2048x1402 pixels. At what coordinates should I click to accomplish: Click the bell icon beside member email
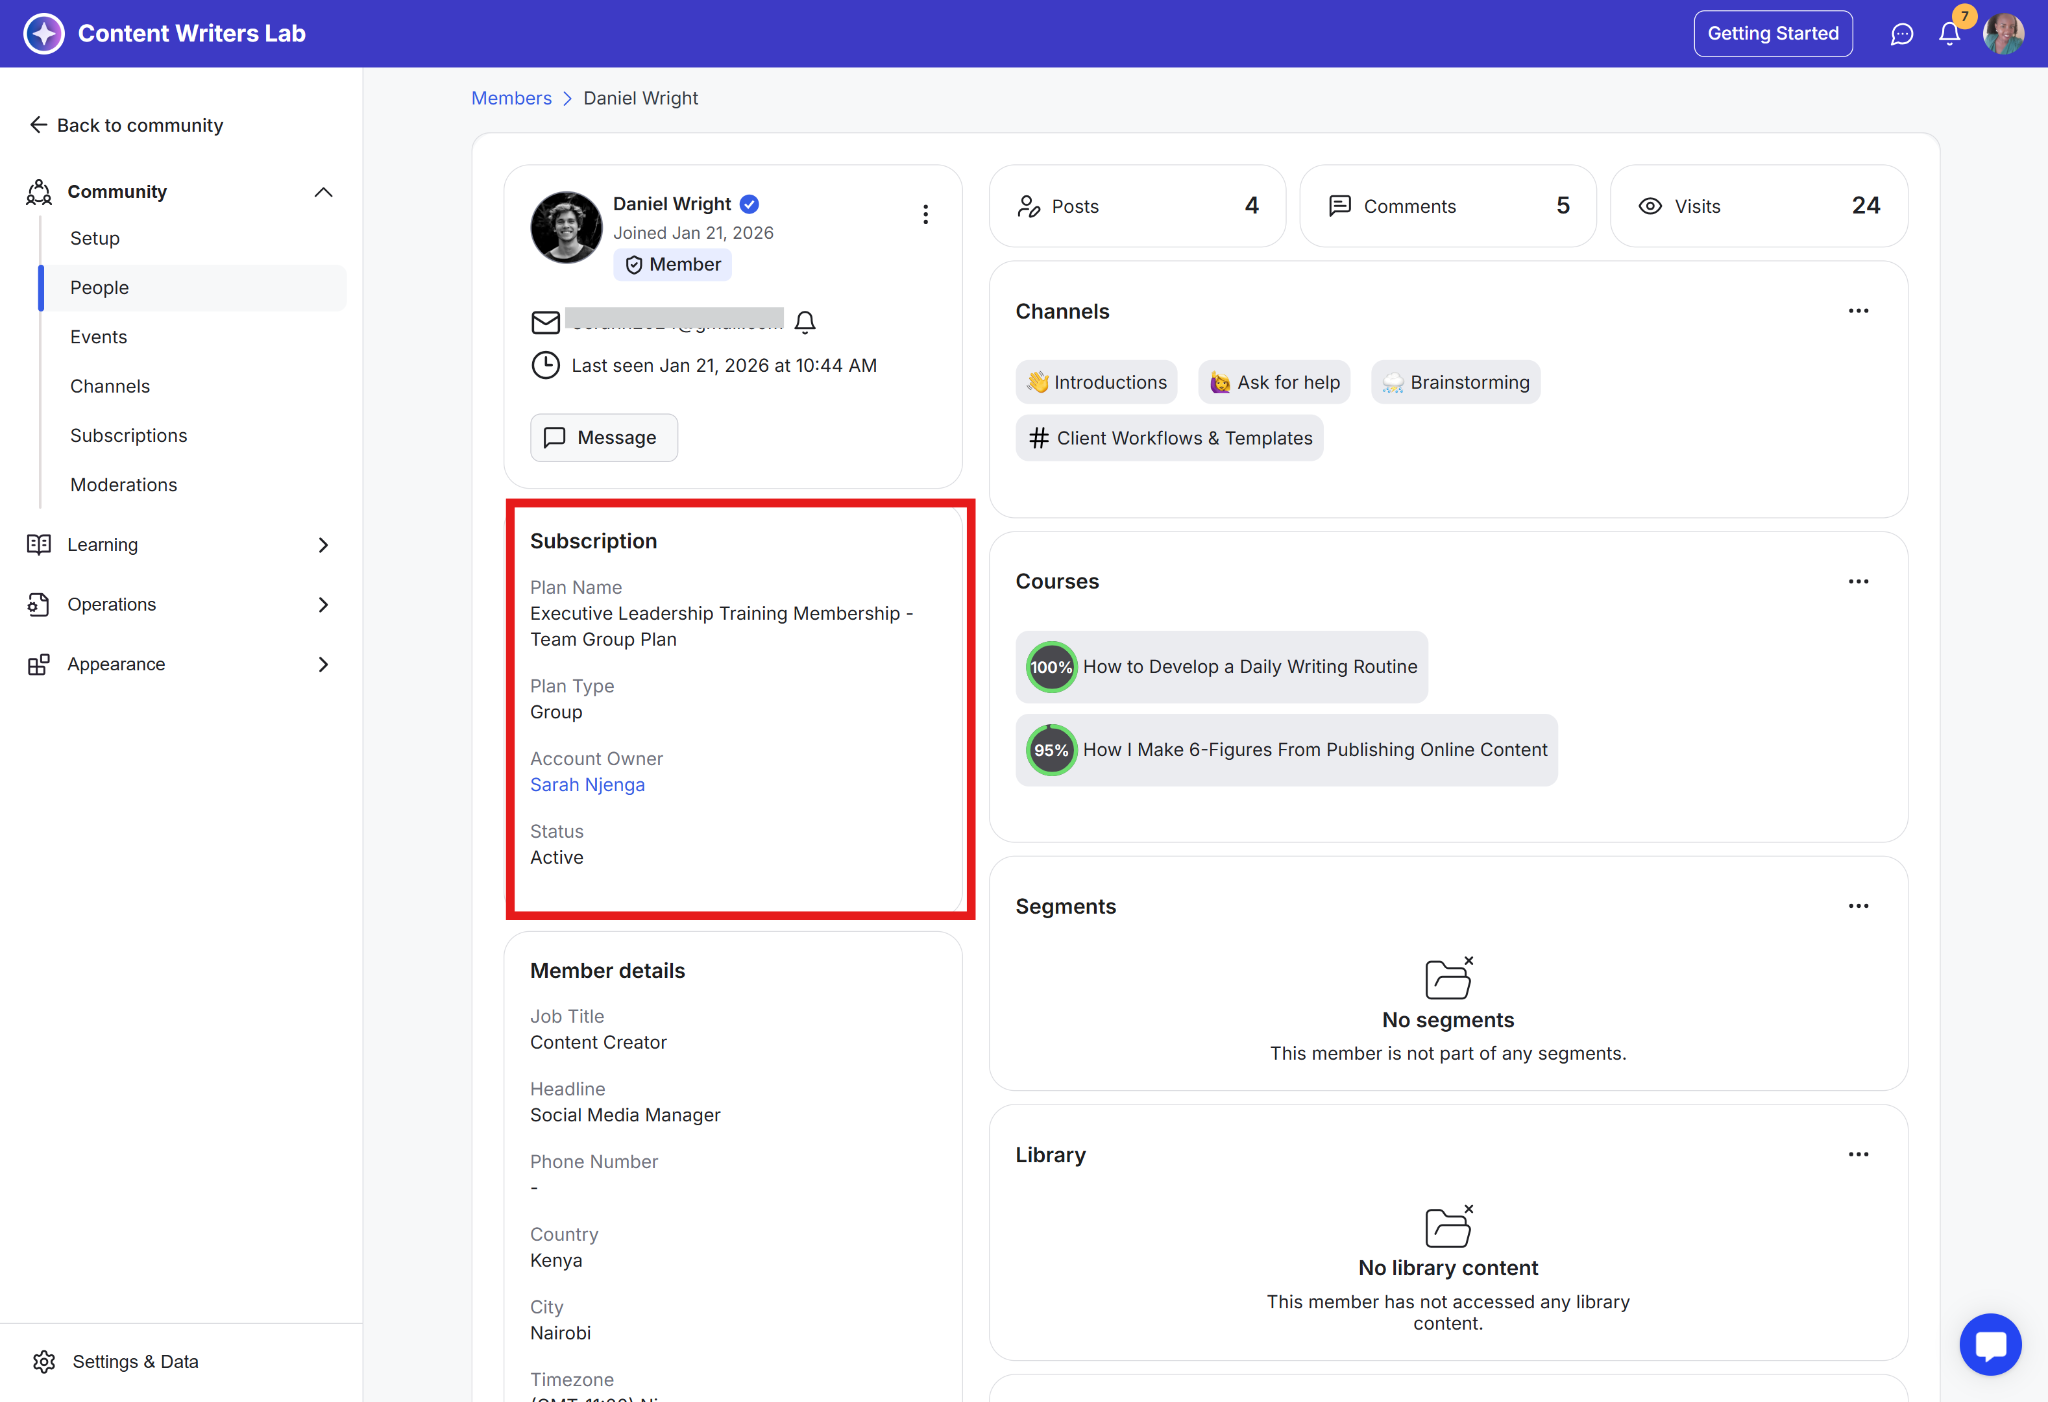[805, 322]
